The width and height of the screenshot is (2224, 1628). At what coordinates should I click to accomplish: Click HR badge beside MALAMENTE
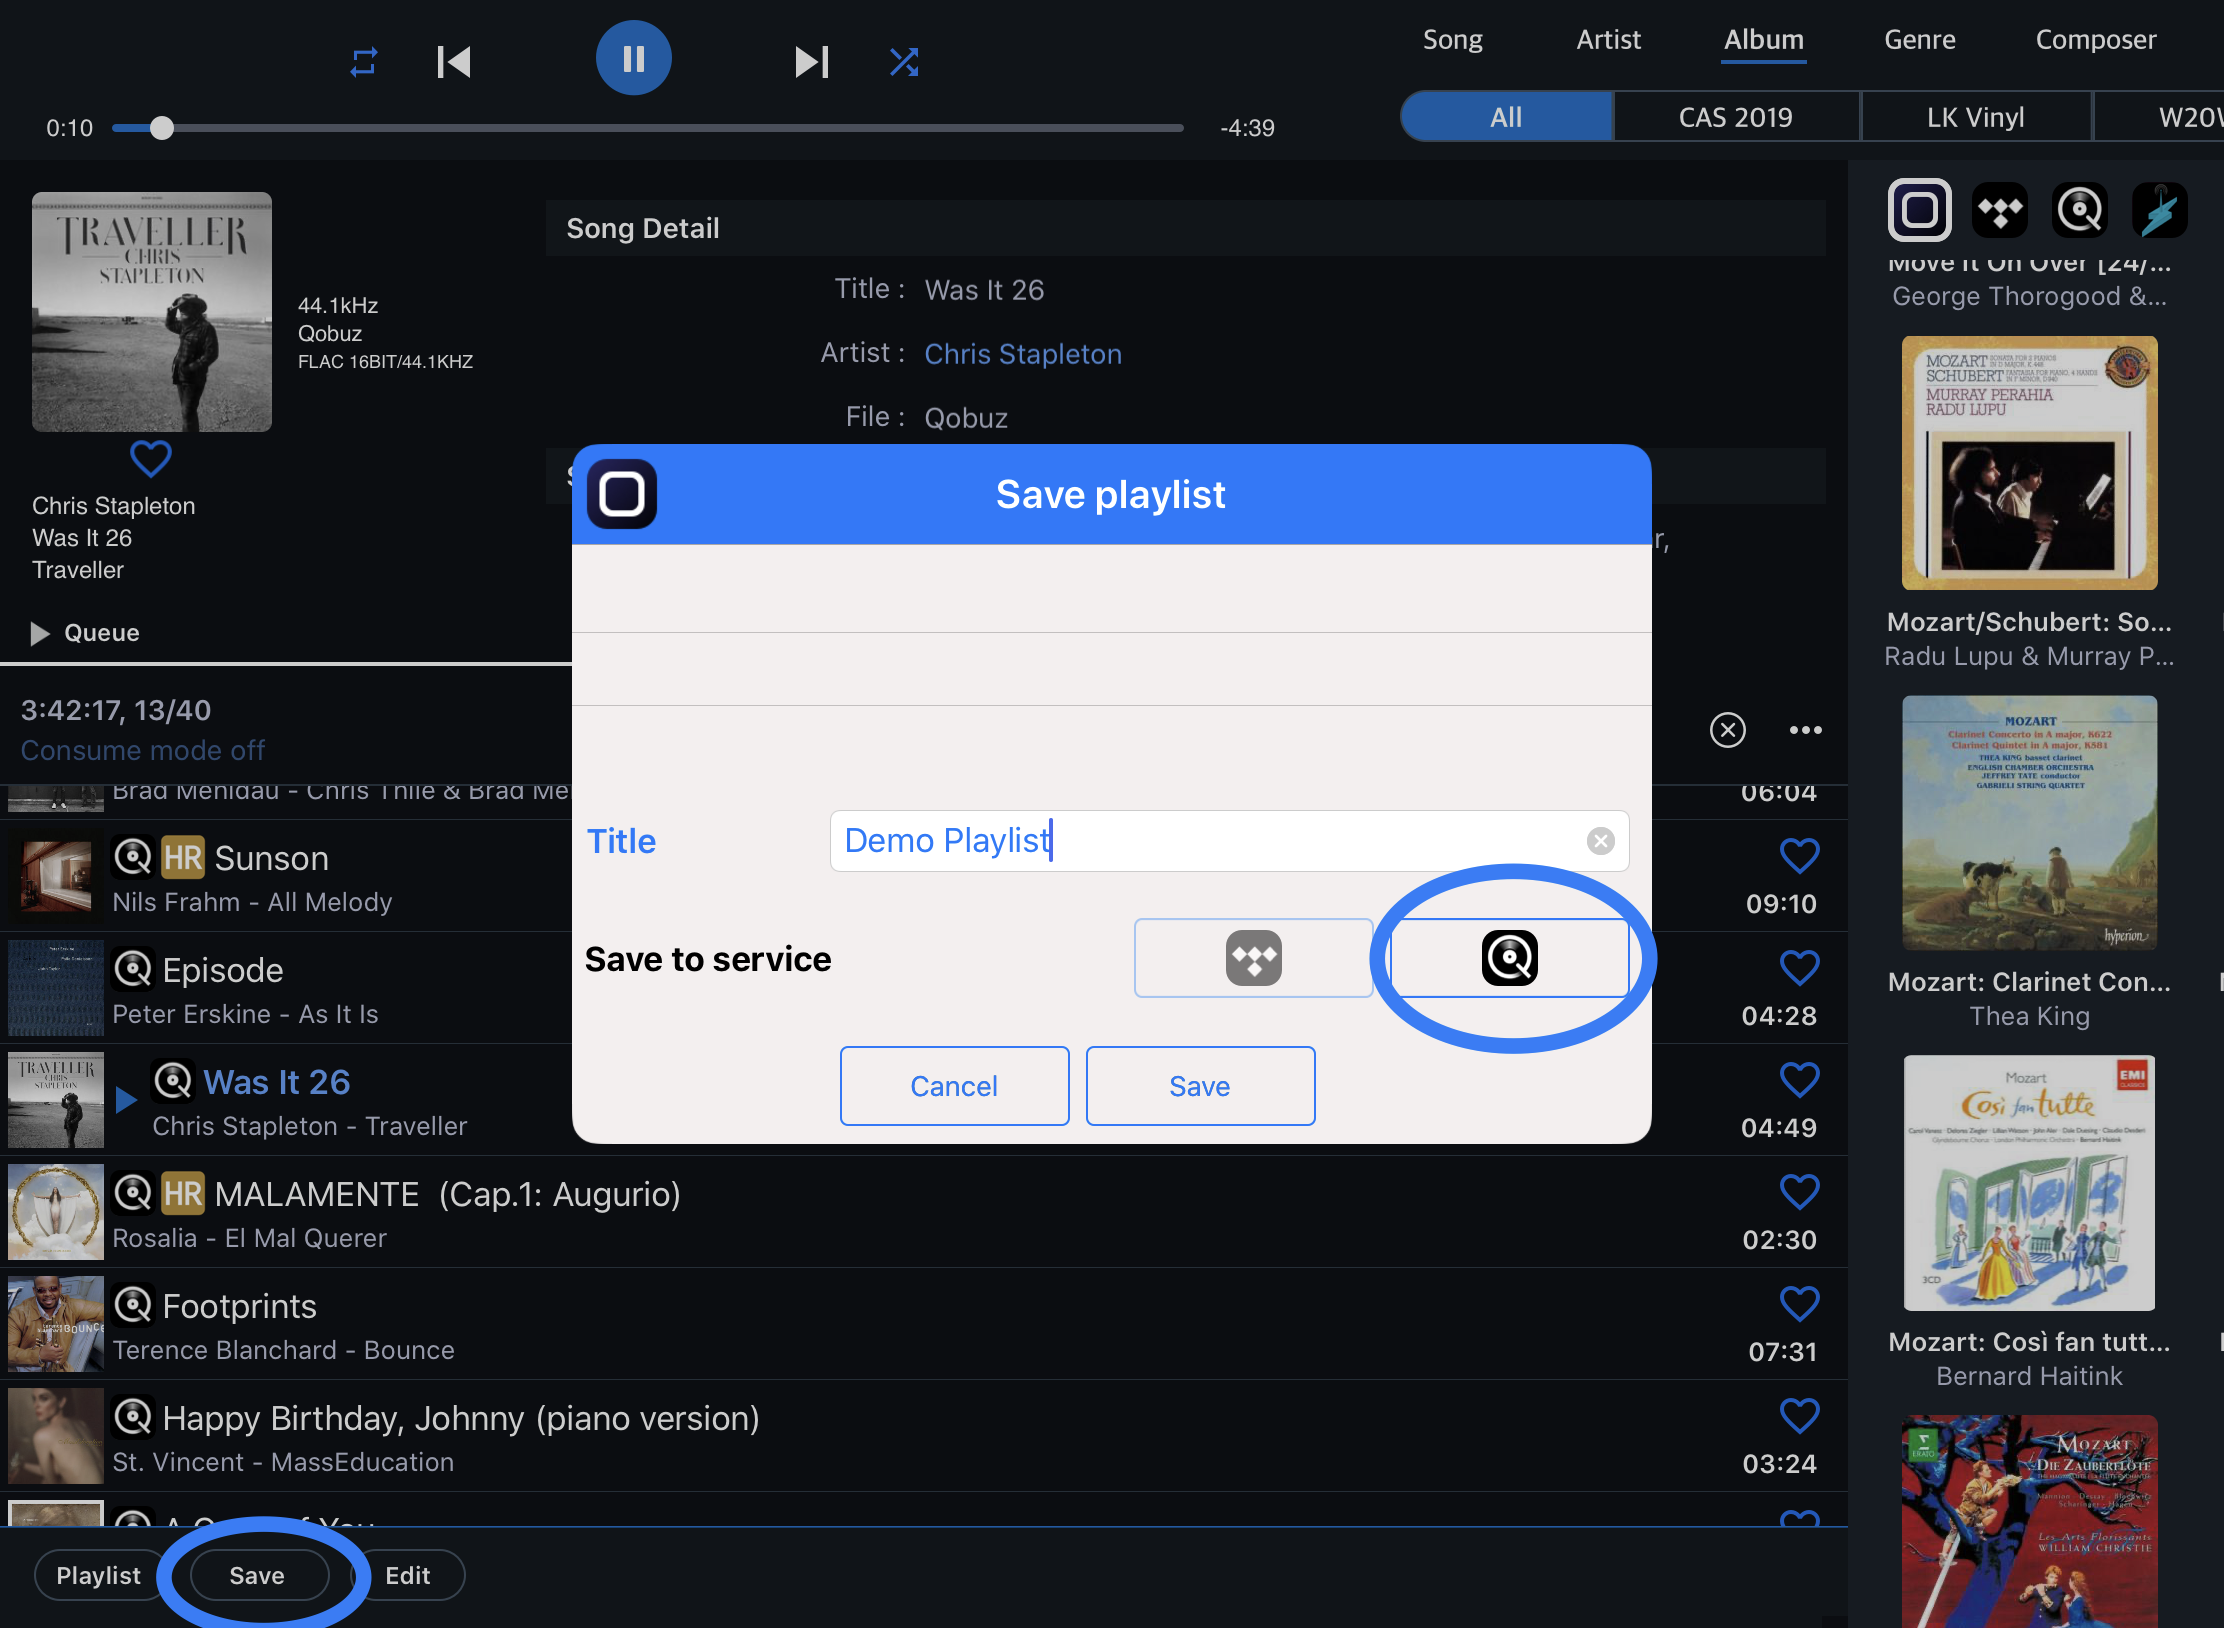(x=183, y=1193)
